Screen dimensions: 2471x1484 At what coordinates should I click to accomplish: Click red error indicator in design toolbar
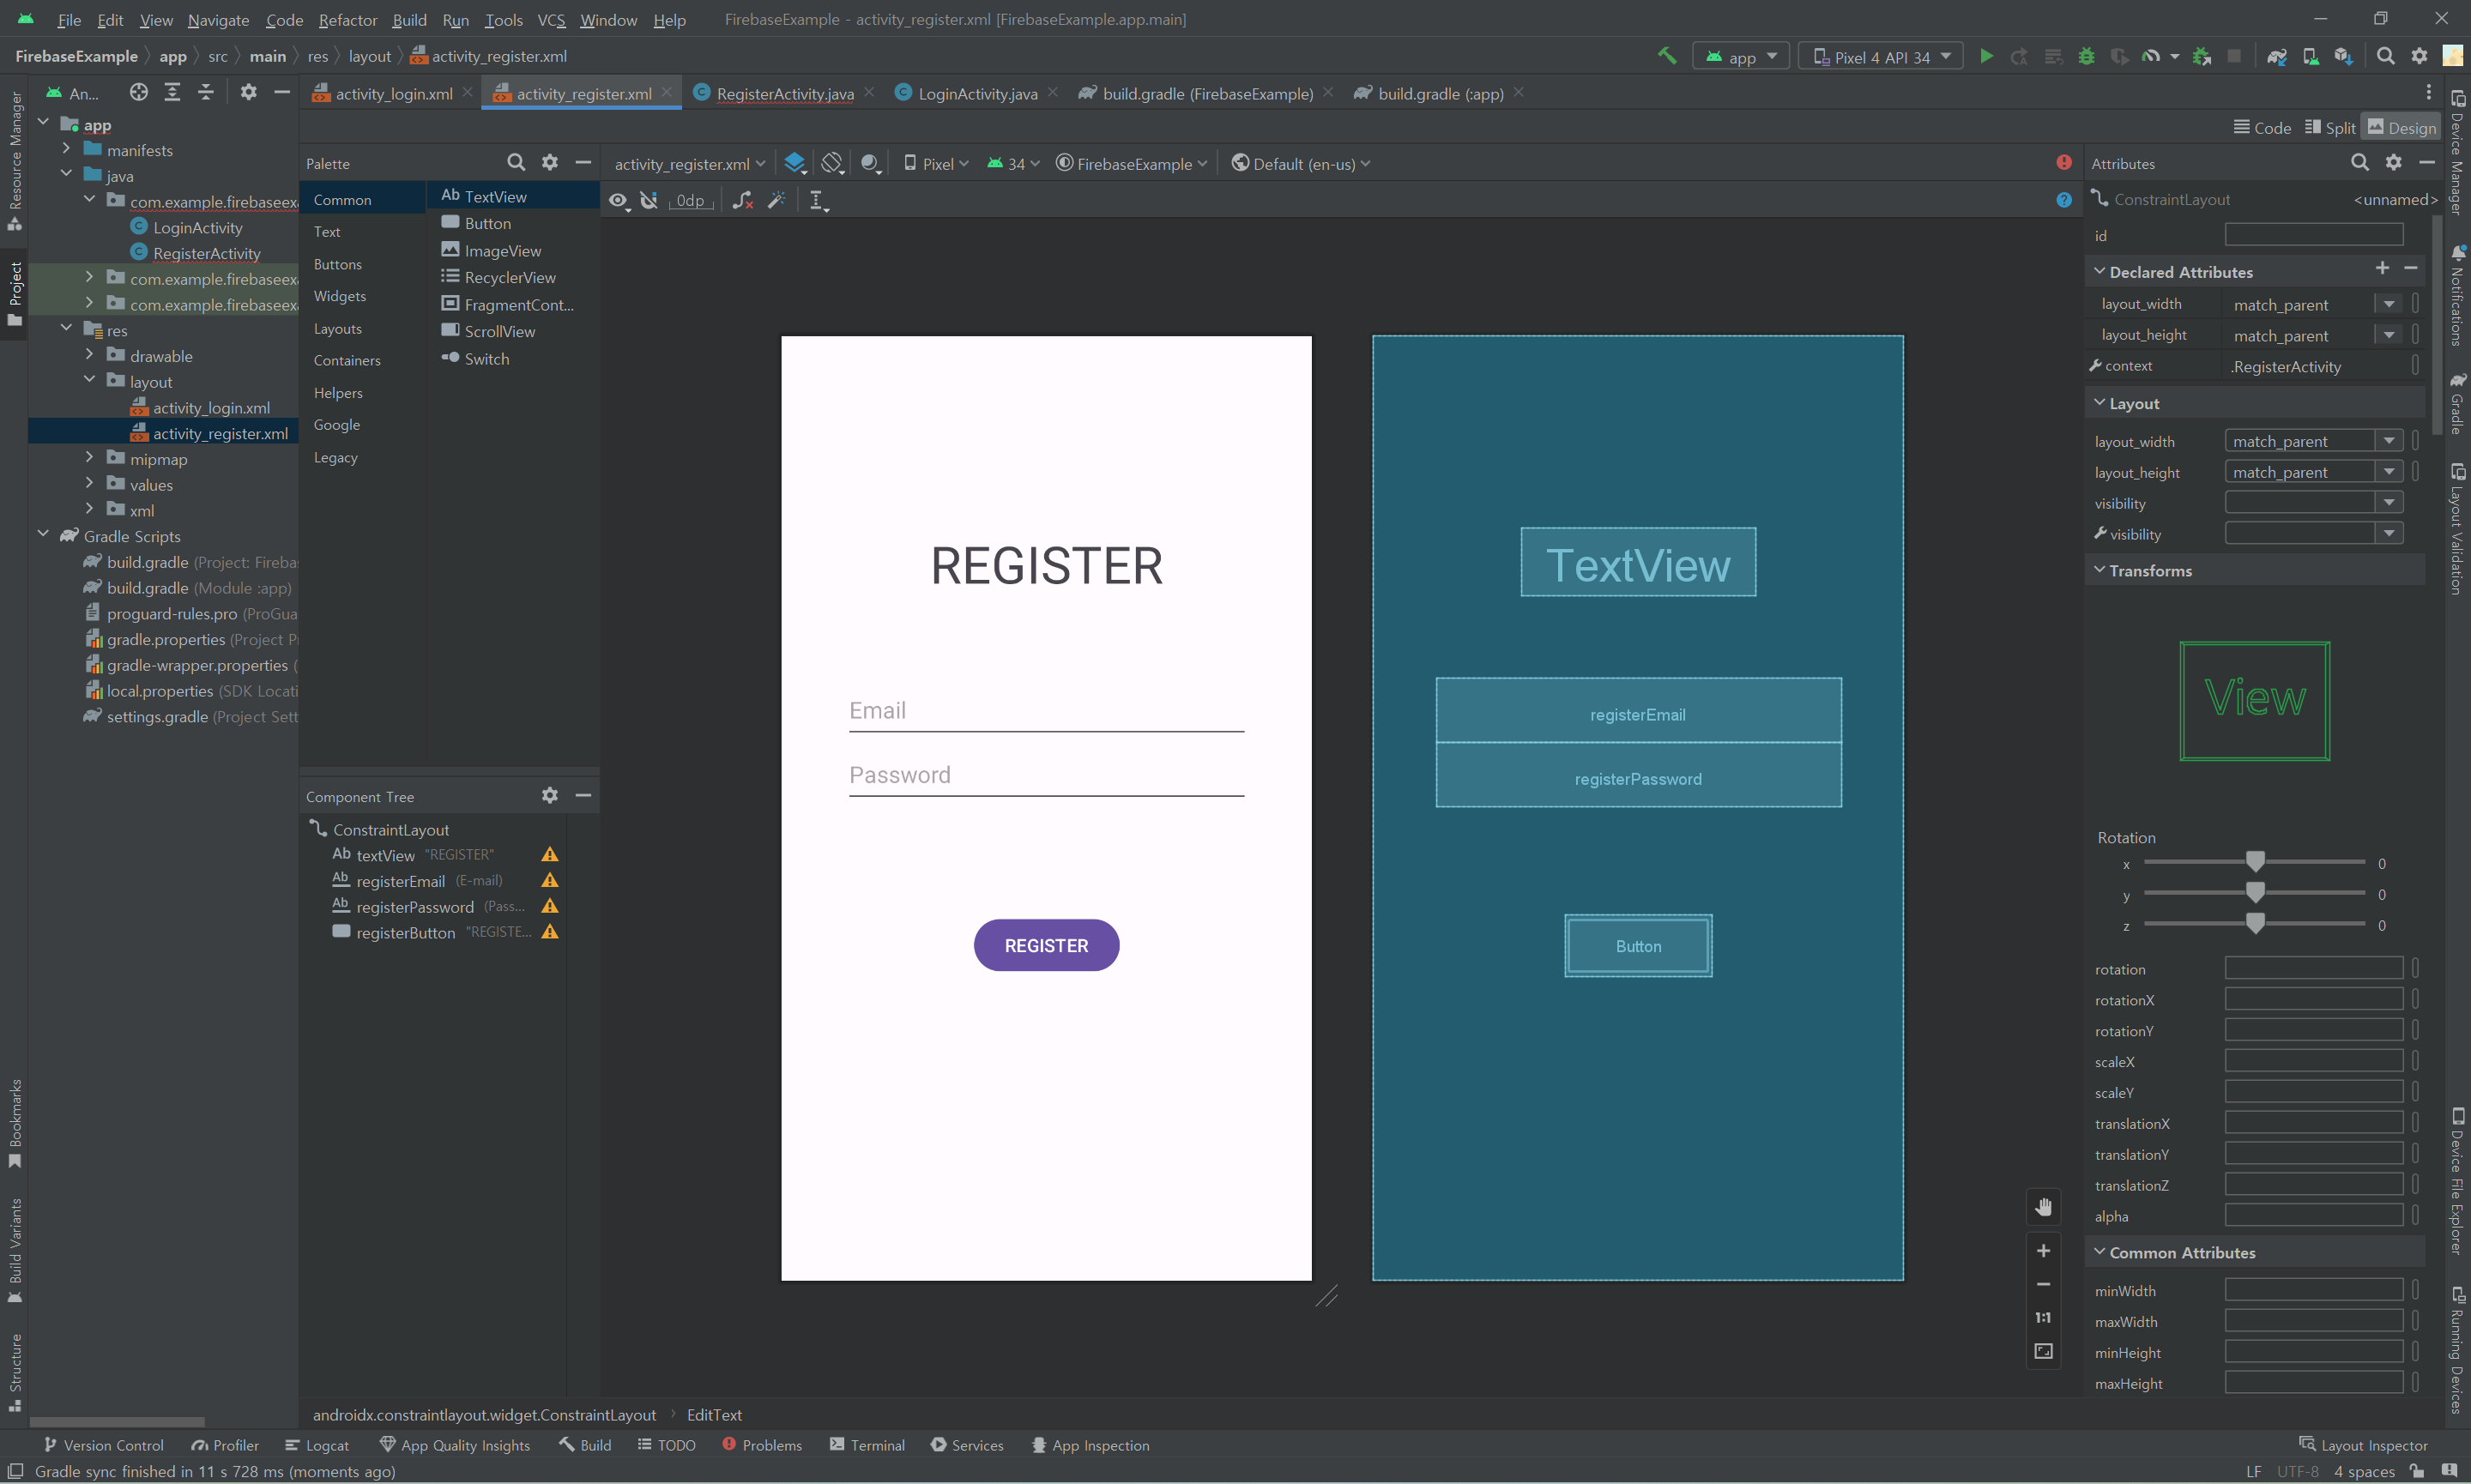point(2064,162)
